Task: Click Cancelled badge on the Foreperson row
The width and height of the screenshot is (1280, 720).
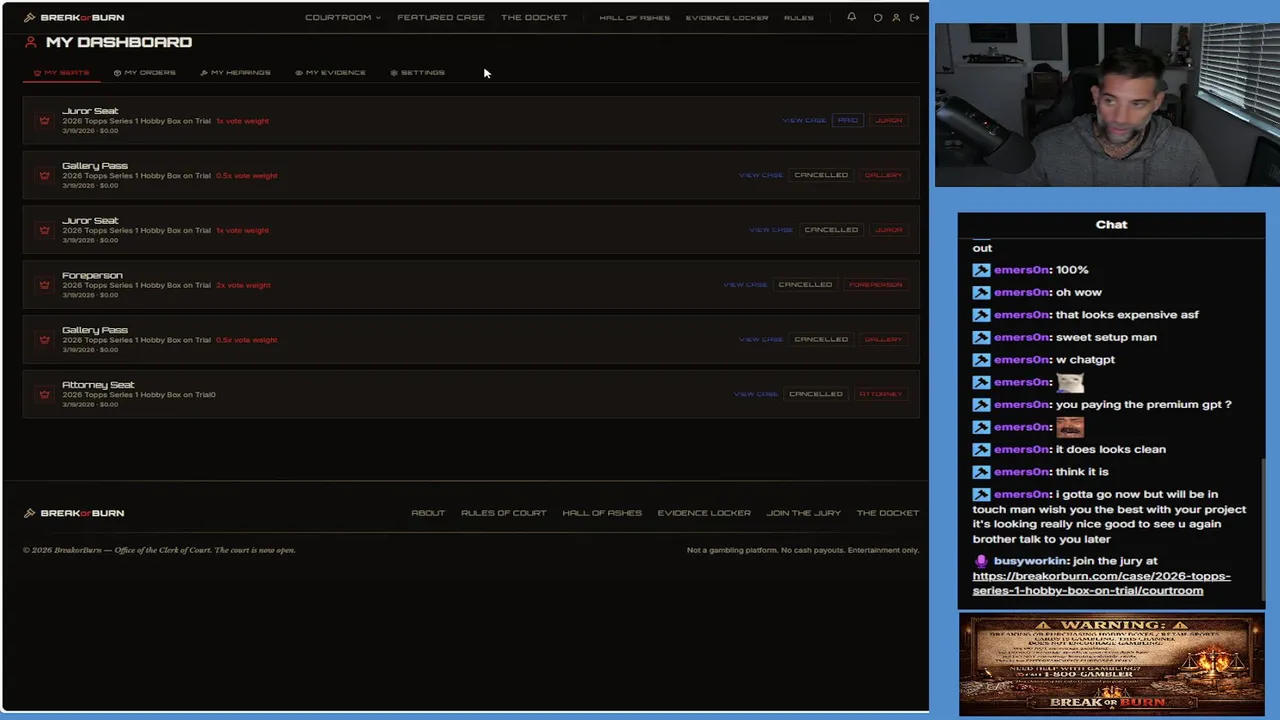Action: click(805, 285)
